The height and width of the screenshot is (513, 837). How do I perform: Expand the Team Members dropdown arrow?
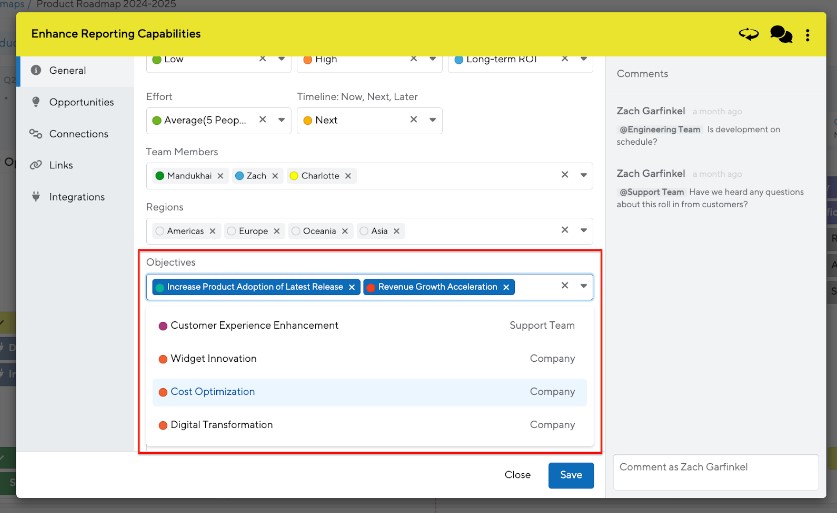[584, 175]
